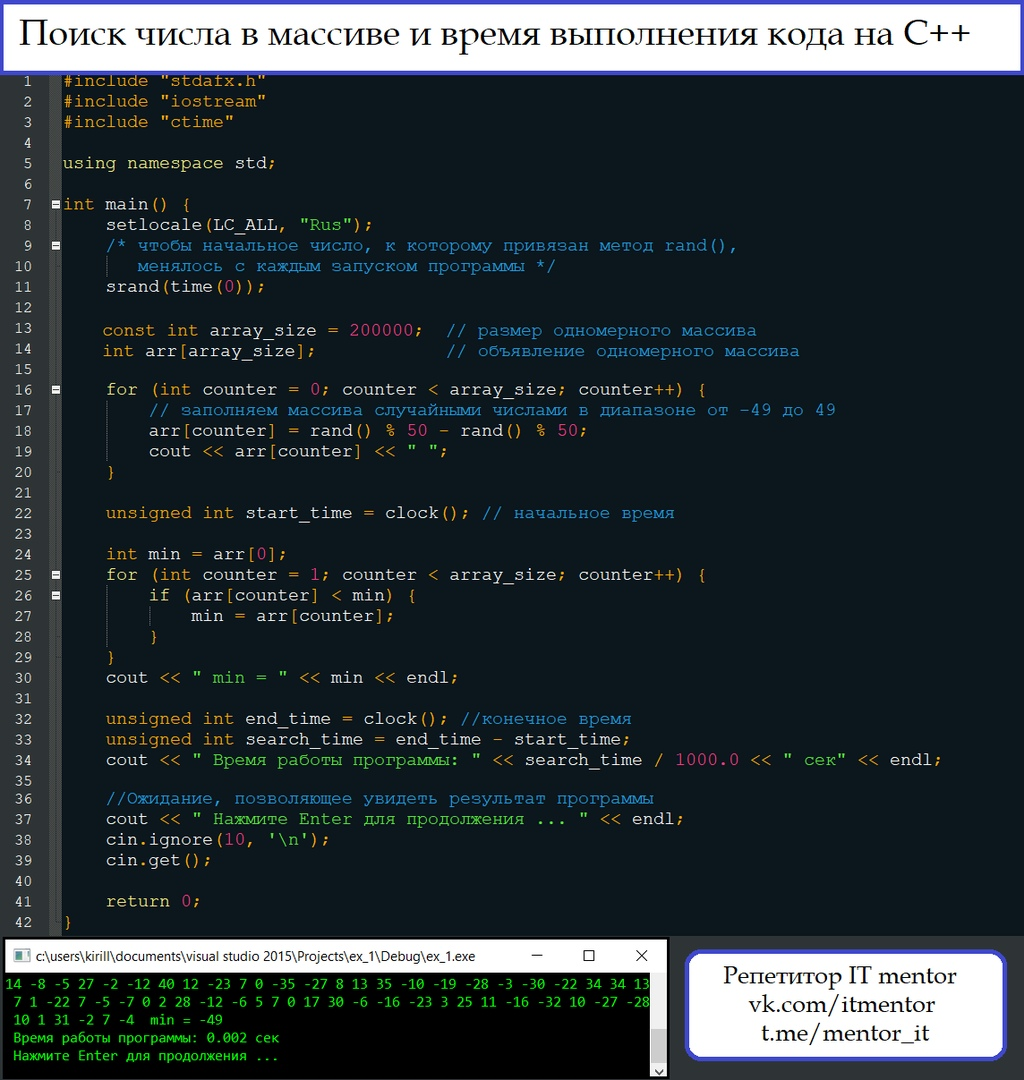1024x1080 pixels.
Task: Click the console window application icon
Action: tap(22, 956)
